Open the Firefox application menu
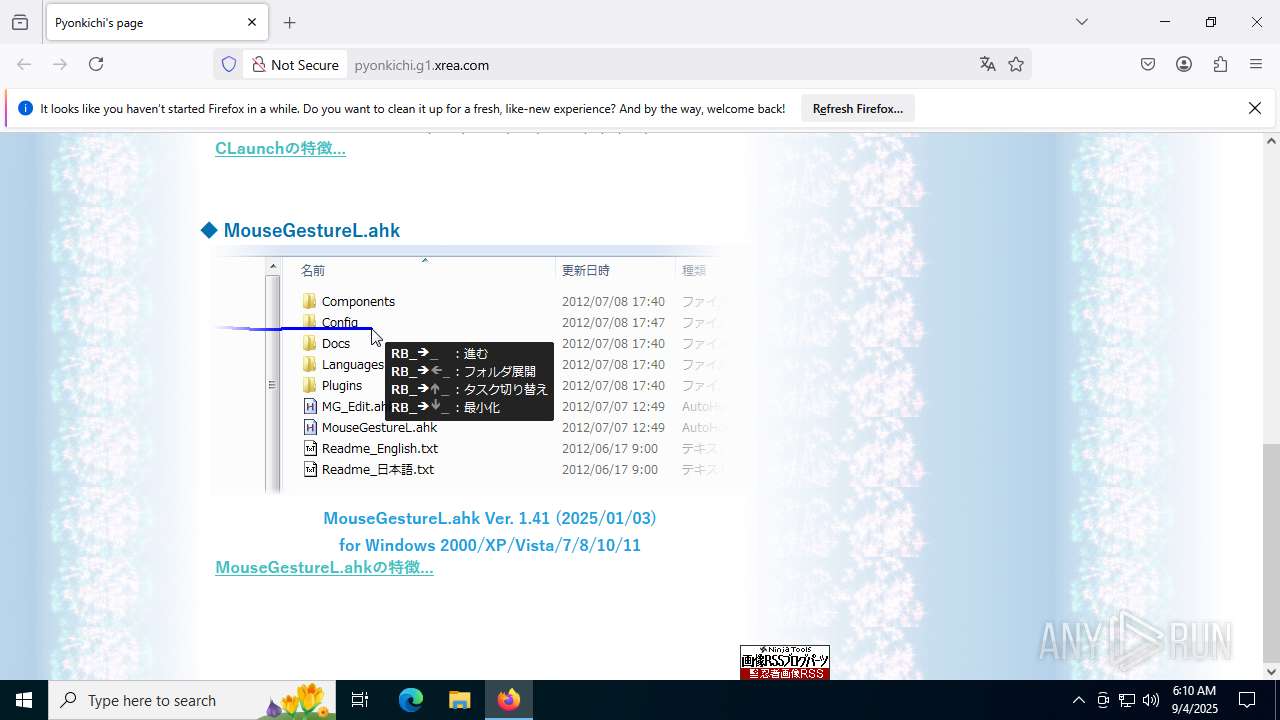This screenshot has width=1280, height=720. coord(1256,64)
